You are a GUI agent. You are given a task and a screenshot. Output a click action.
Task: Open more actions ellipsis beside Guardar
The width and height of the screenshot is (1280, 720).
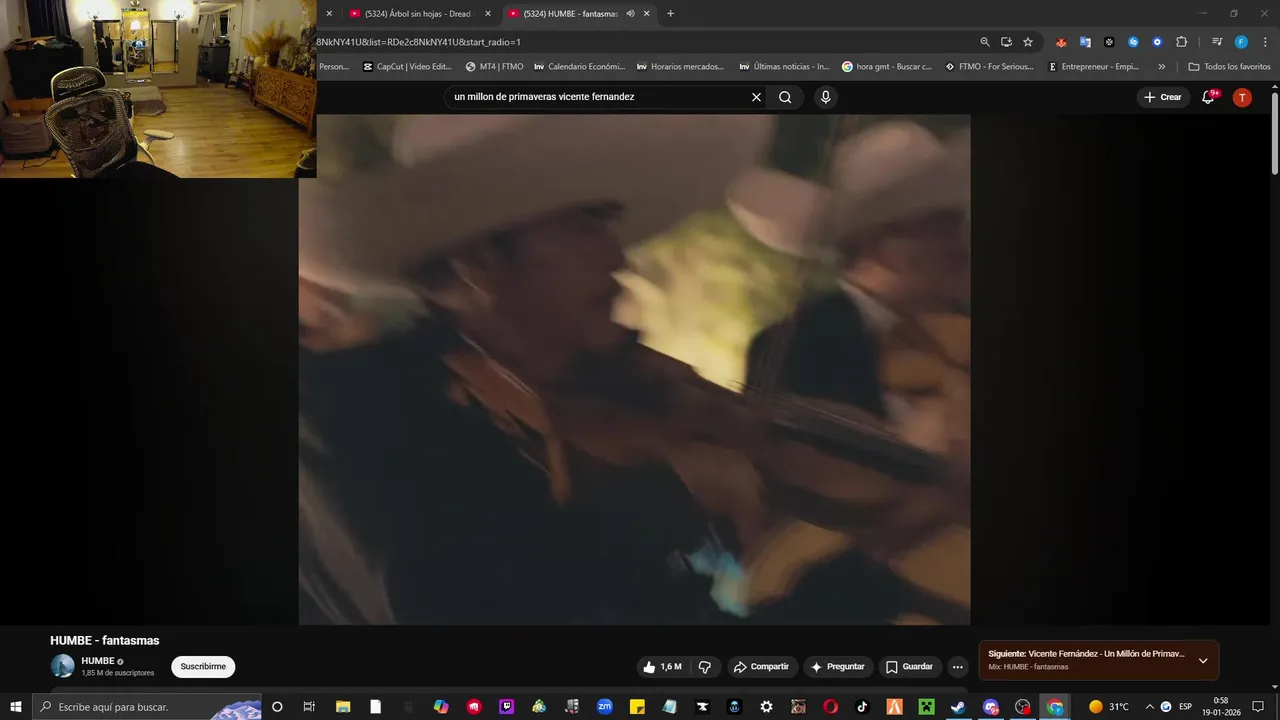coord(957,667)
